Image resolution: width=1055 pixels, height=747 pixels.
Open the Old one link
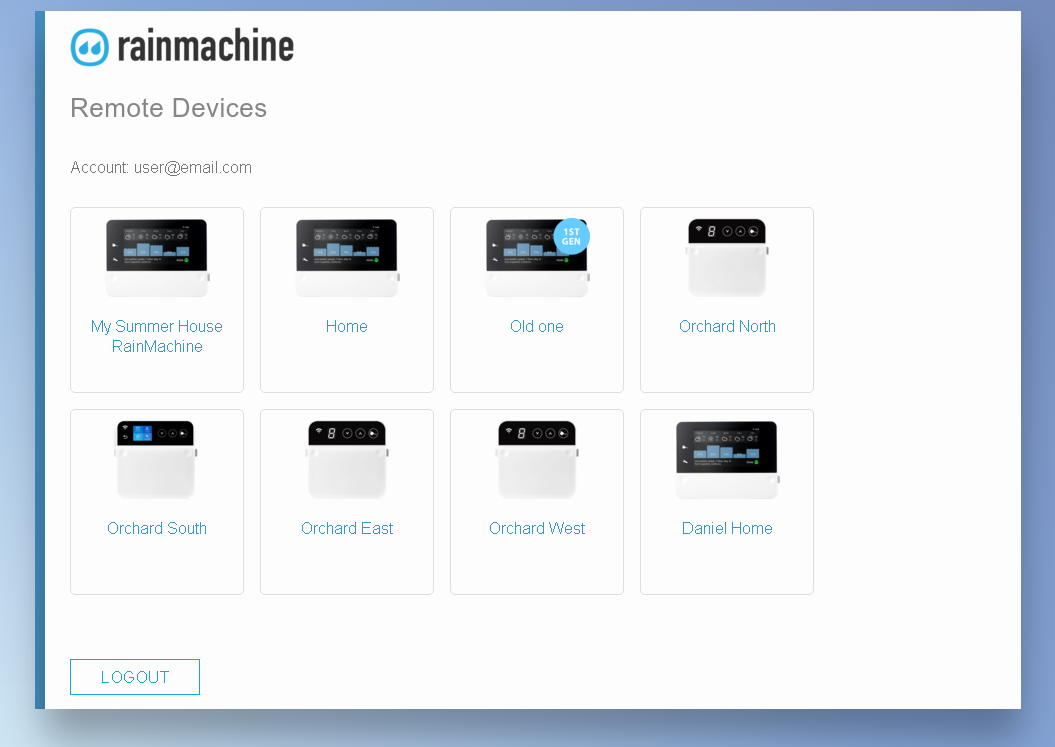coord(537,326)
